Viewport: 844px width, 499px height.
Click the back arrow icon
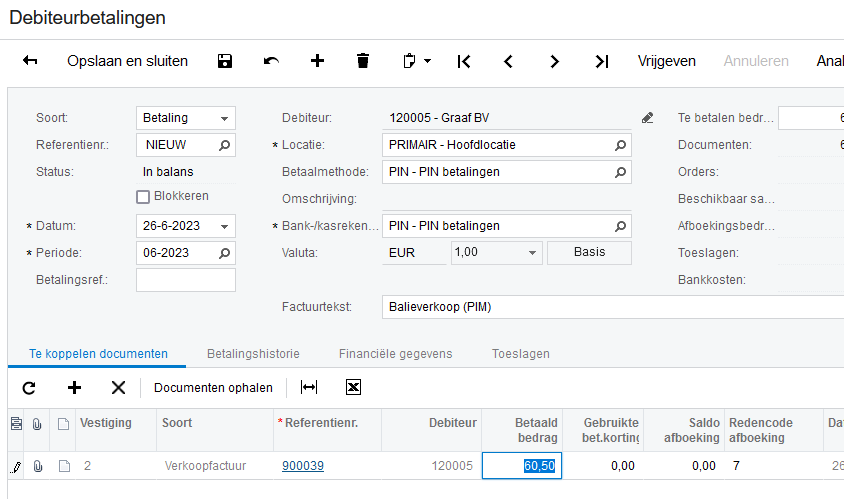30,61
